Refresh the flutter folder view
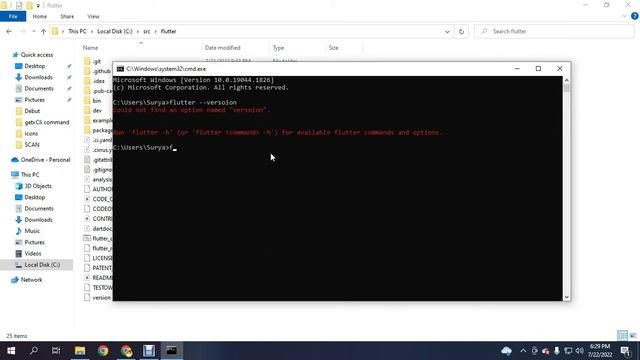 [x=462, y=31]
